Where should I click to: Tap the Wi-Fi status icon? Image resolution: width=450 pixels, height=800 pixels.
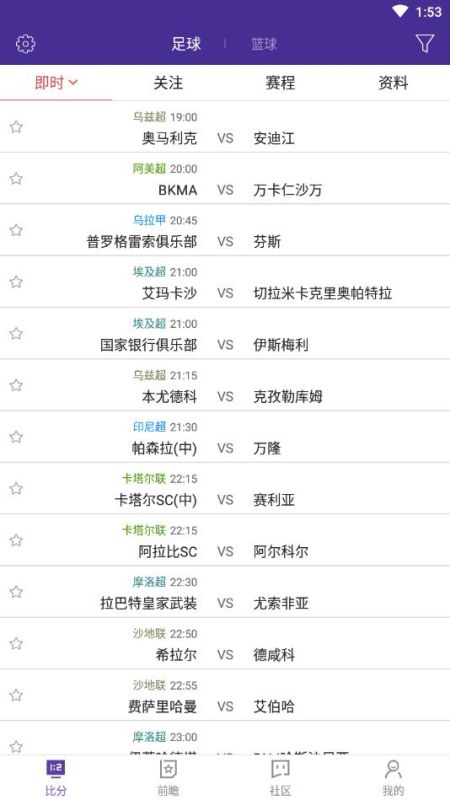(x=400, y=11)
